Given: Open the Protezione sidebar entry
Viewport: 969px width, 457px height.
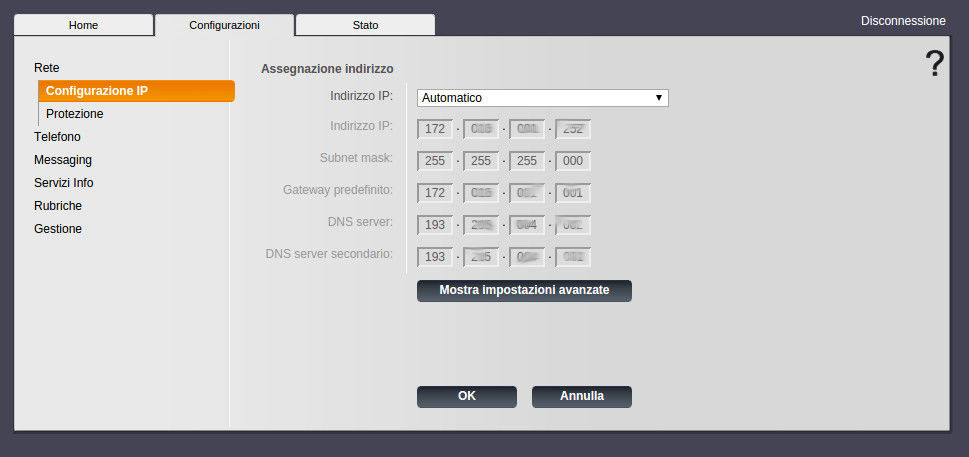Looking at the screenshot, I should coord(74,114).
